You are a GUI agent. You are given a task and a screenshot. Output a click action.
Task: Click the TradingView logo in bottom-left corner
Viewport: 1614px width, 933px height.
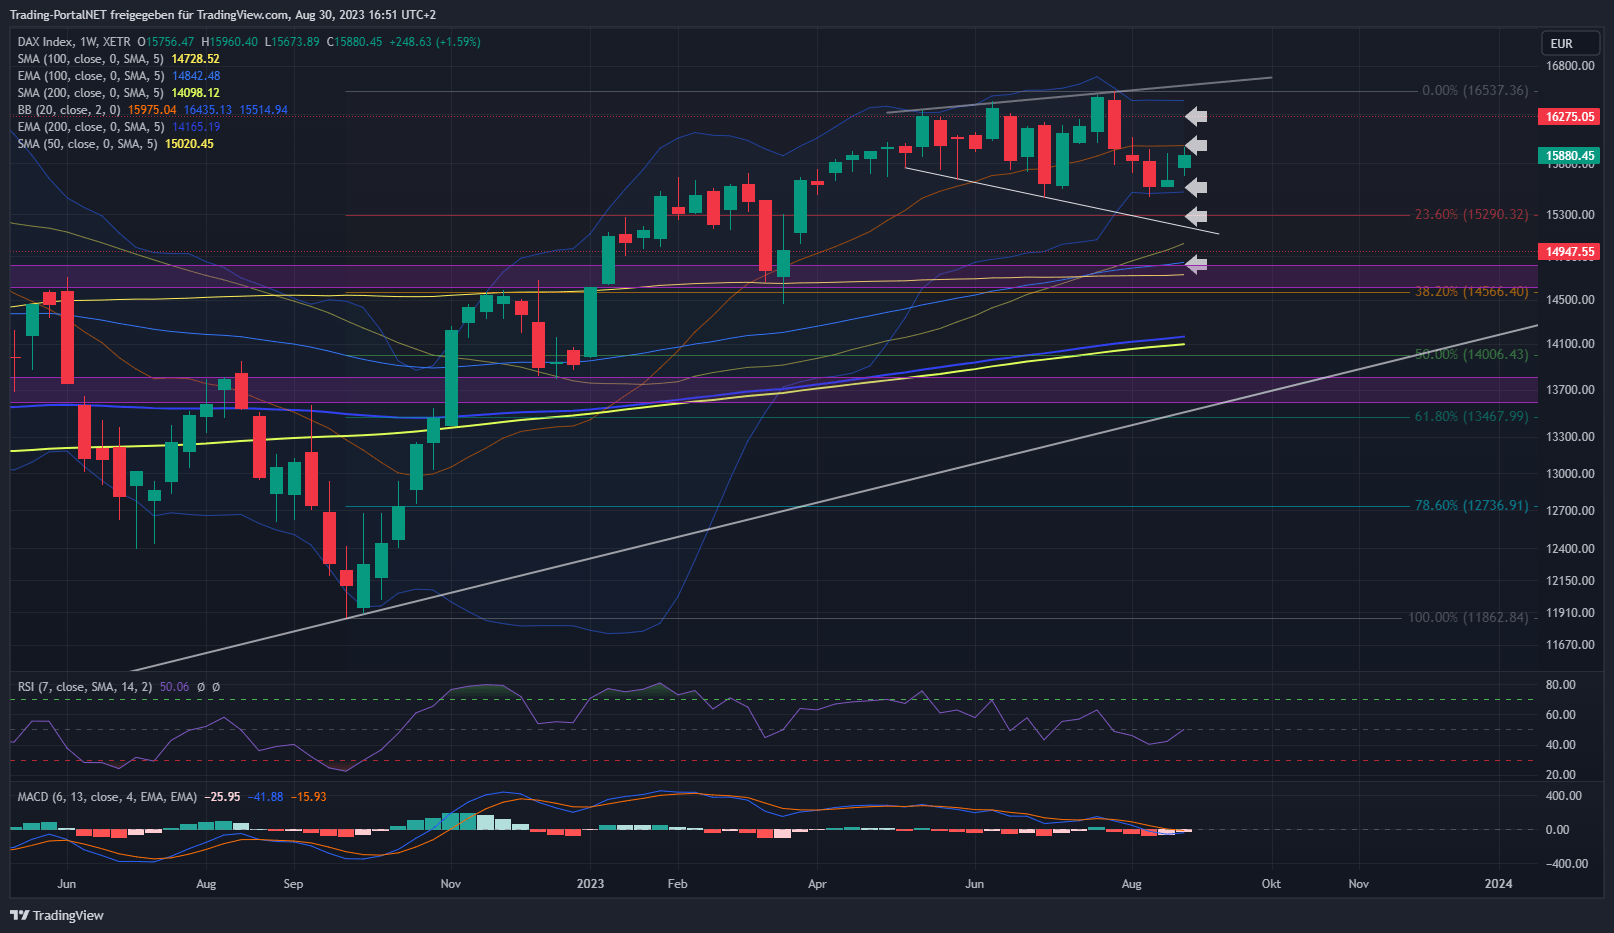[57, 915]
